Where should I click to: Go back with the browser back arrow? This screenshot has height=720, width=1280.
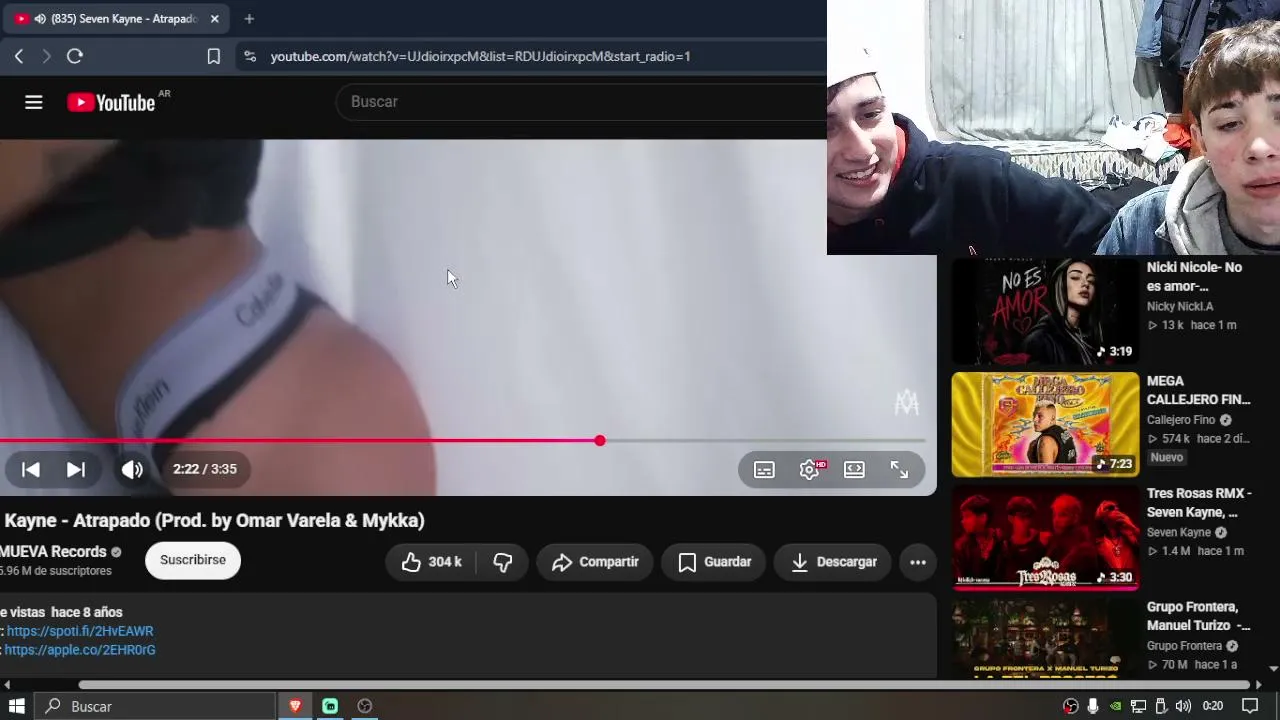point(19,57)
